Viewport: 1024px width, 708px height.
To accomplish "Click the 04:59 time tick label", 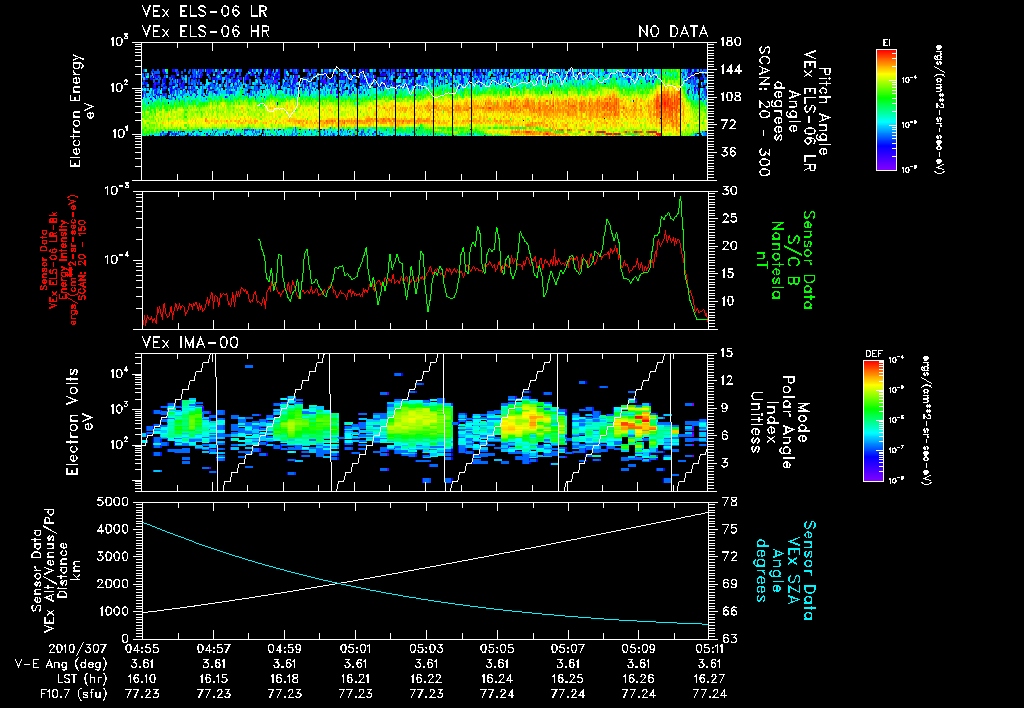I will coord(284,649).
